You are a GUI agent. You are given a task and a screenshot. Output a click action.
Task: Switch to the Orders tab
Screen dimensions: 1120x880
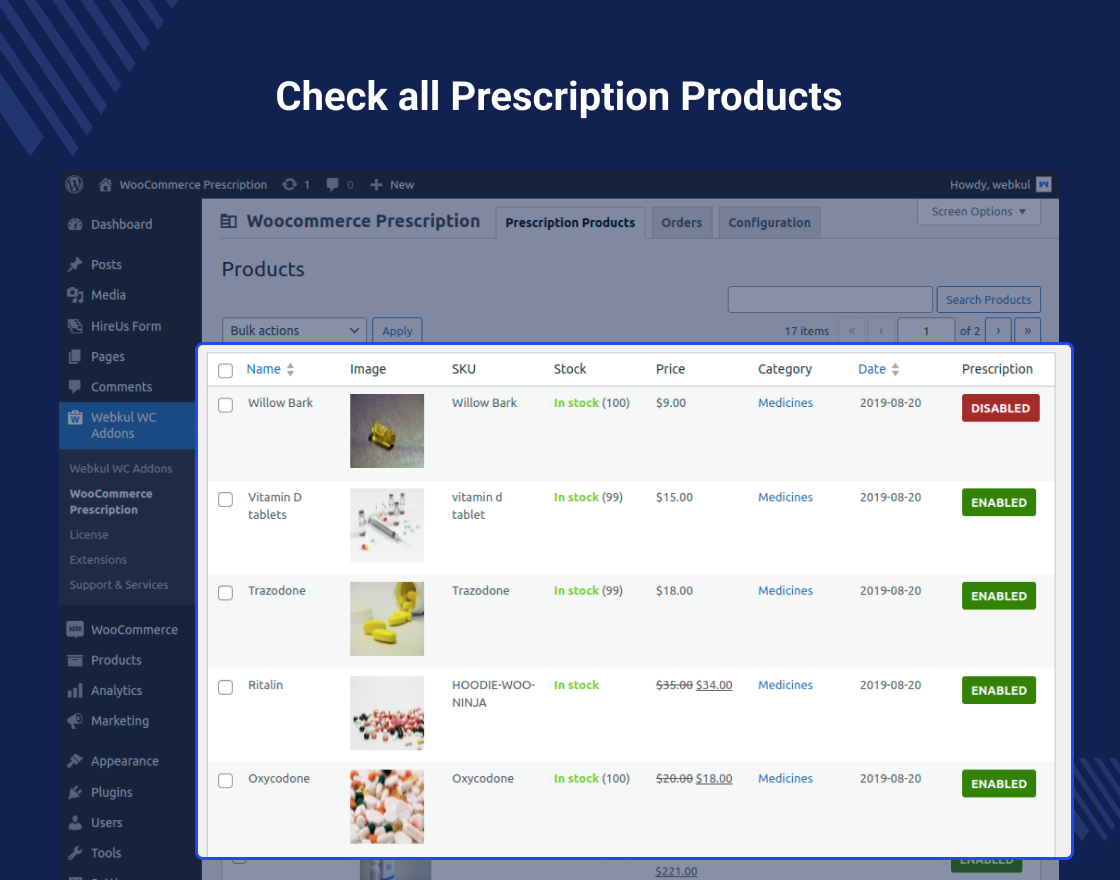(x=682, y=222)
